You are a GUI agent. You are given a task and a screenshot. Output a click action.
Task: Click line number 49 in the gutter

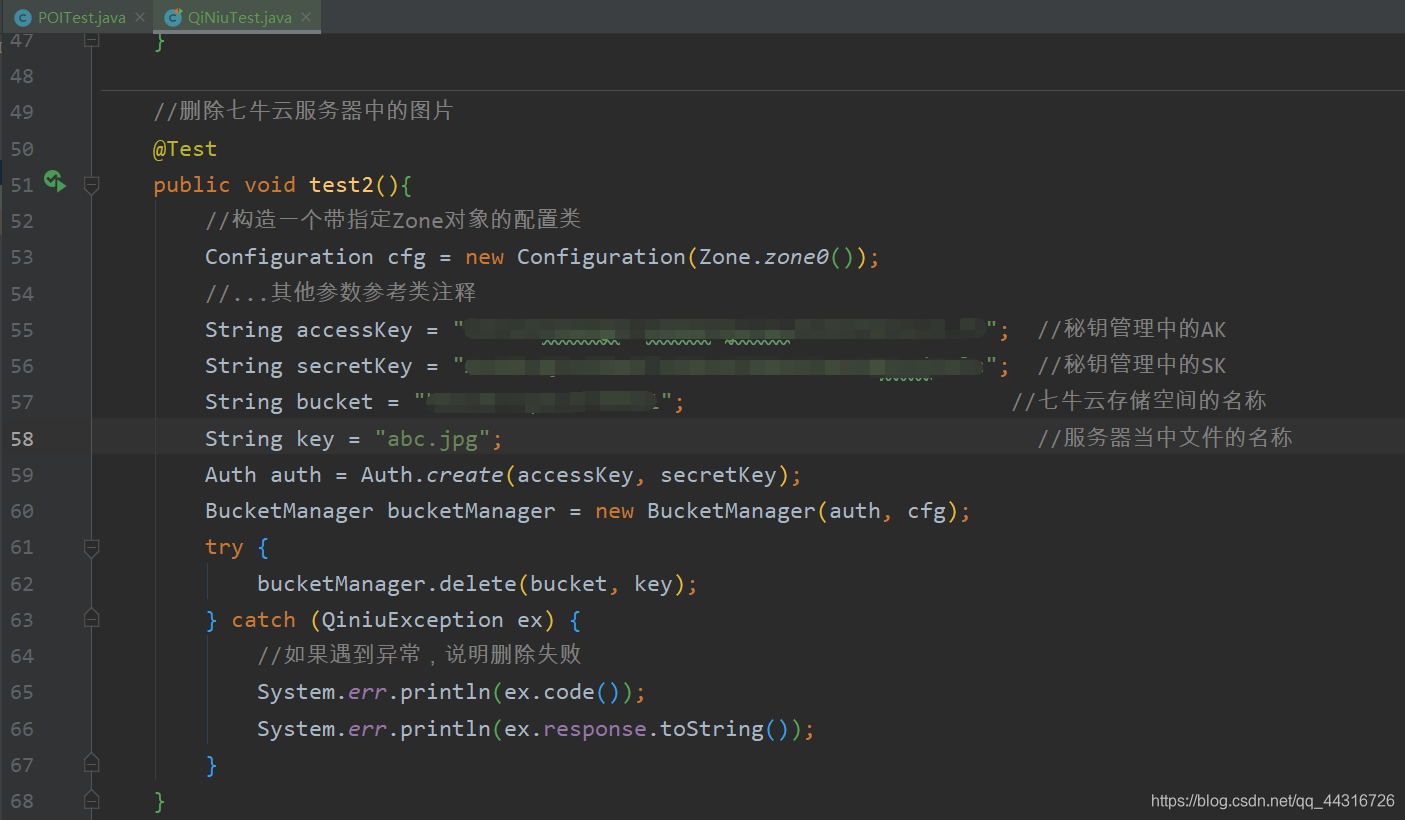click(22, 112)
